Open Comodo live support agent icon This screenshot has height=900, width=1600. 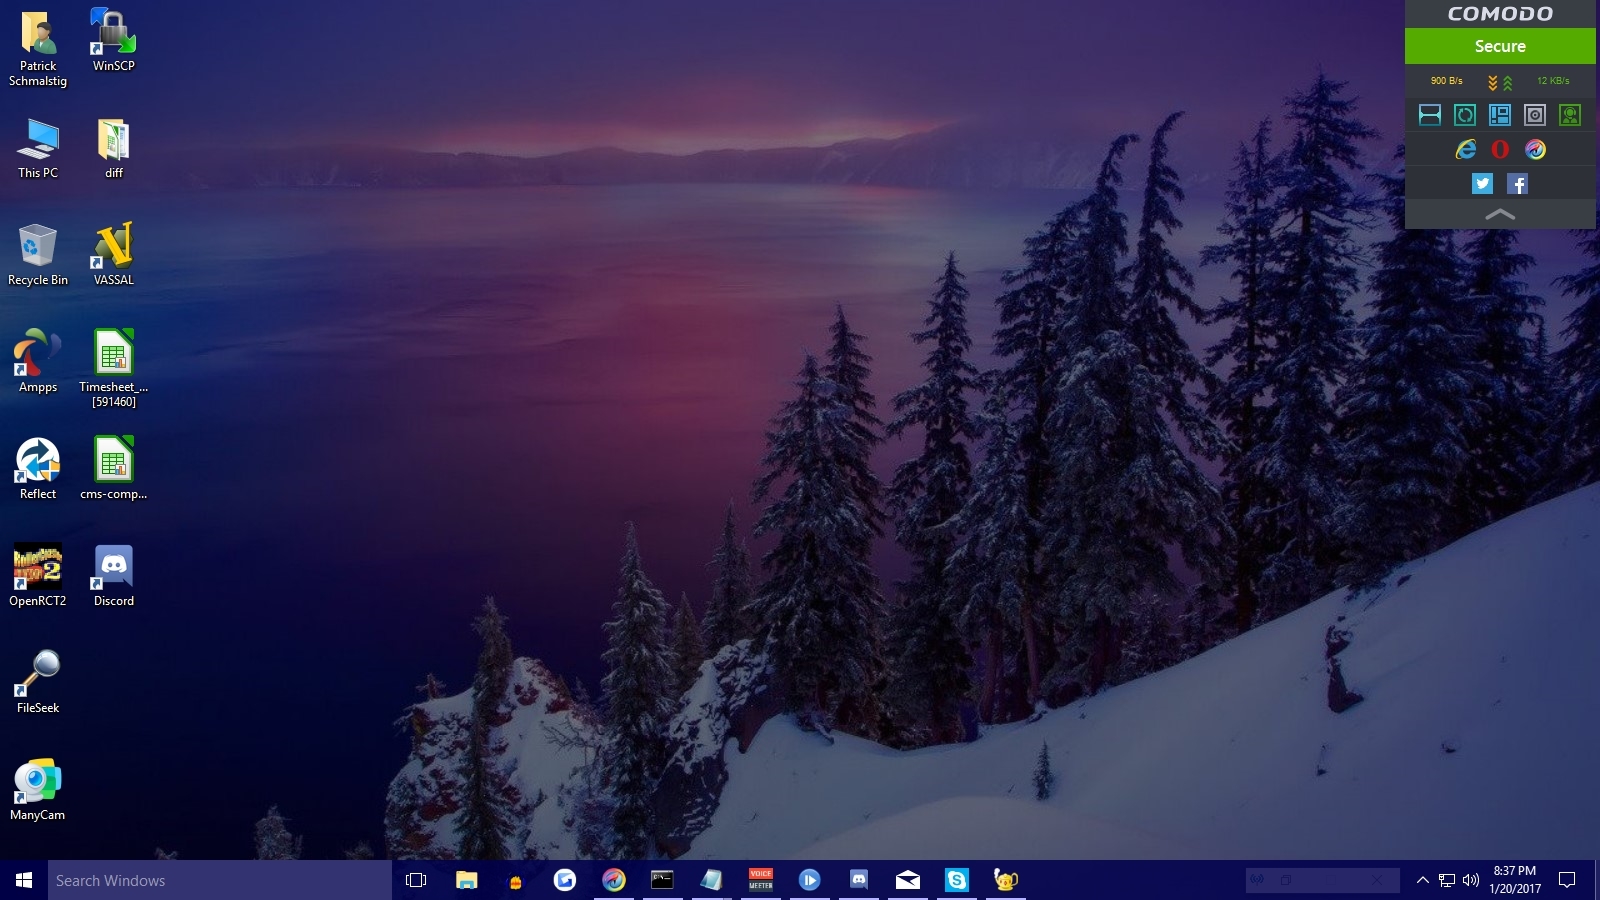(1570, 115)
